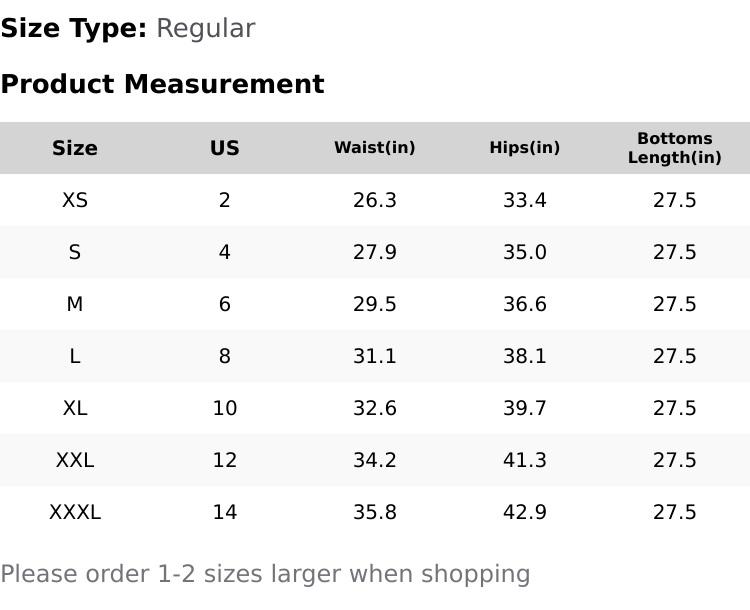The height and width of the screenshot is (610, 750).
Task: Click the Size column header
Action: pyautogui.click(x=75, y=148)
